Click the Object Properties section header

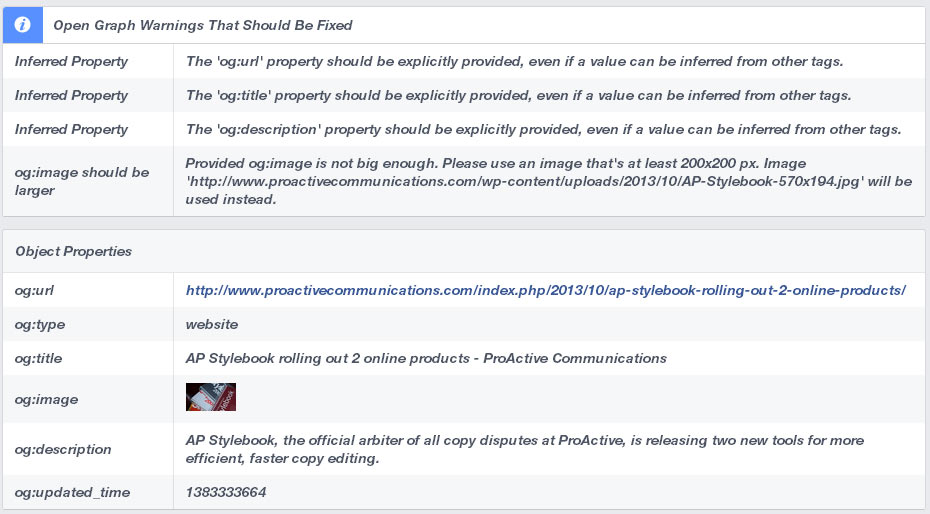74,251
